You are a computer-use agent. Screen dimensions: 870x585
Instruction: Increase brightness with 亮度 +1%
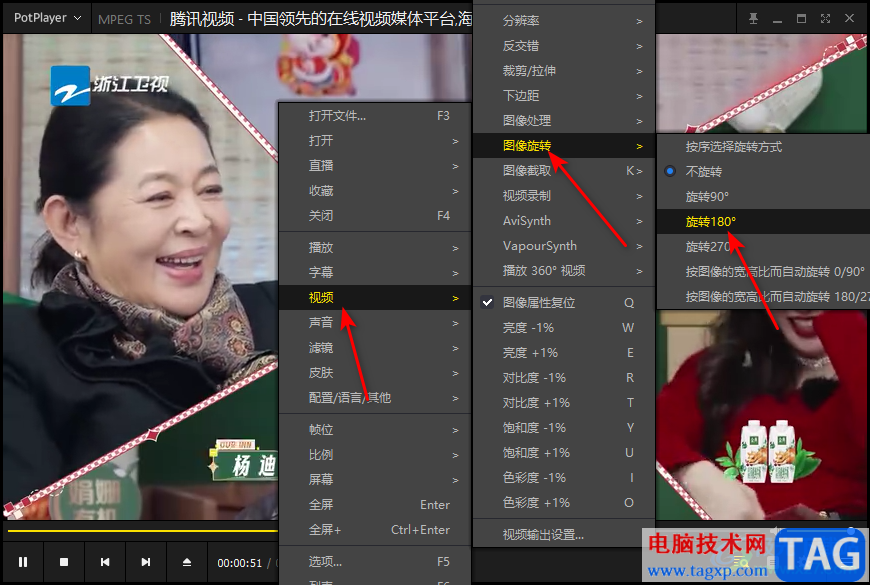564,352
